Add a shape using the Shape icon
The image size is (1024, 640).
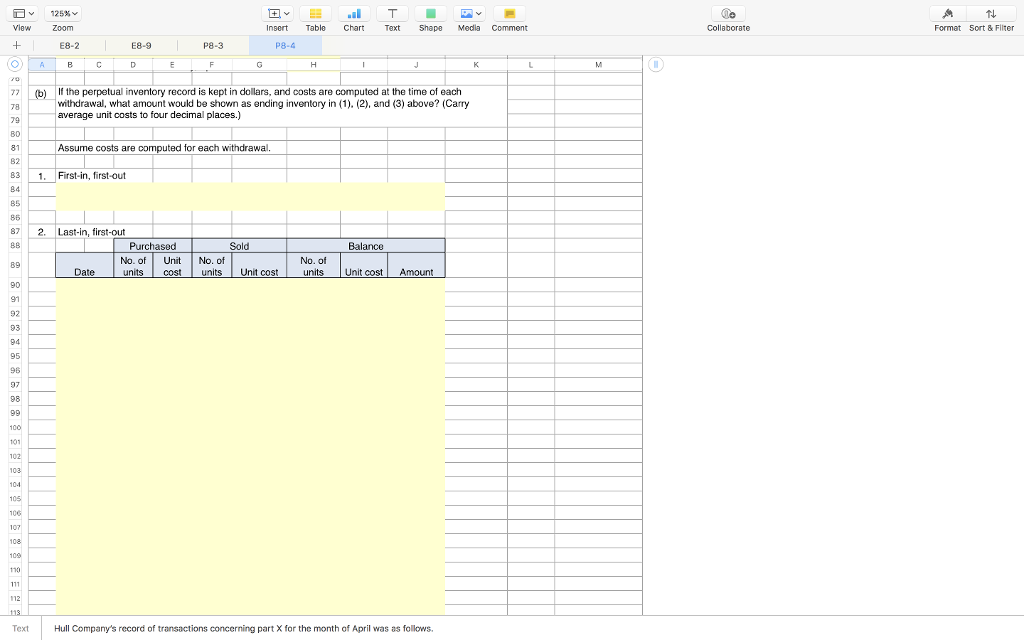[430, 15]
